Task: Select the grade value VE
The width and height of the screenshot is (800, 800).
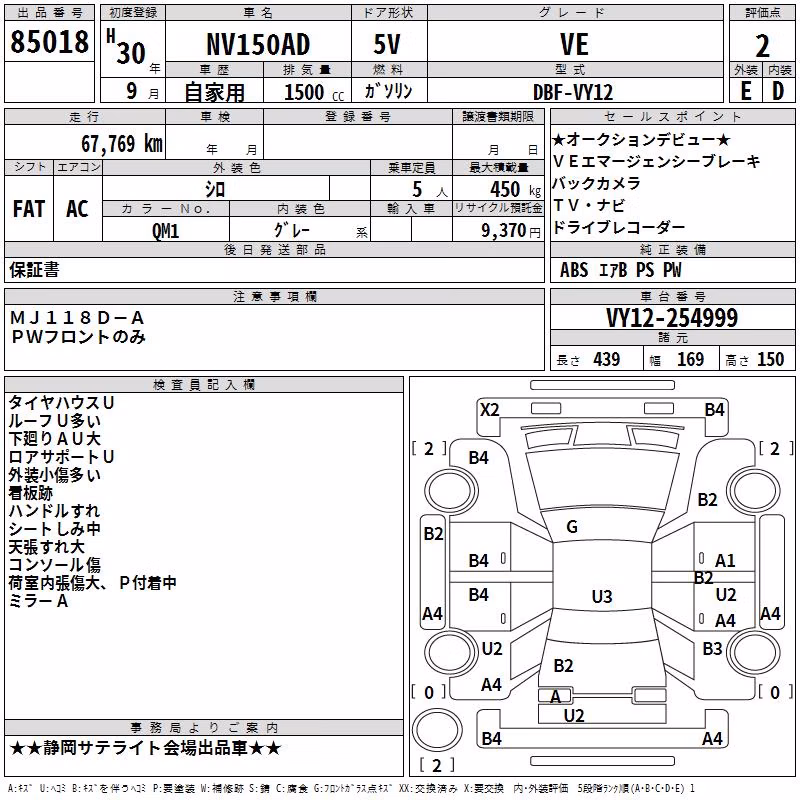Action: click(x=574, y=44)
